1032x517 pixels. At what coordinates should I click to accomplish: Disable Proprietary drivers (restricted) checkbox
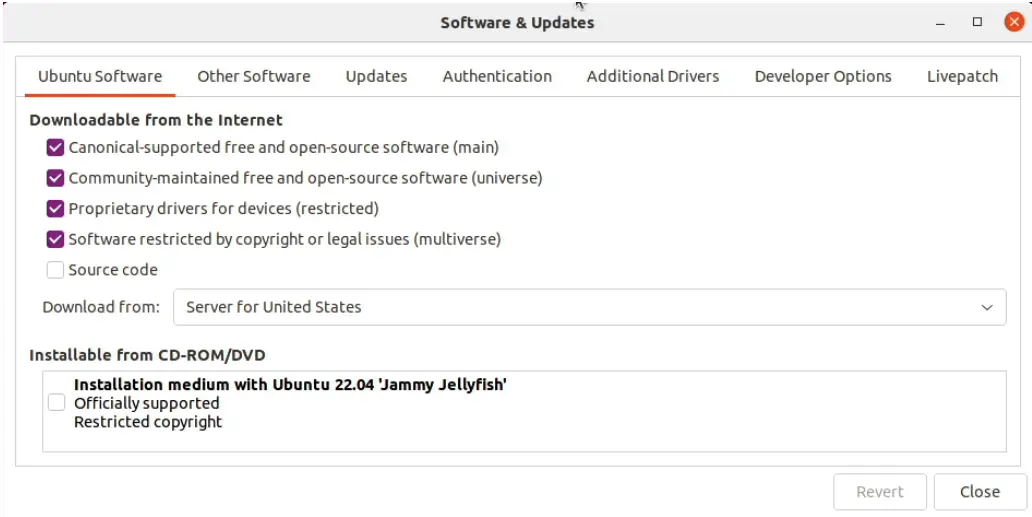tap(56, 209)
